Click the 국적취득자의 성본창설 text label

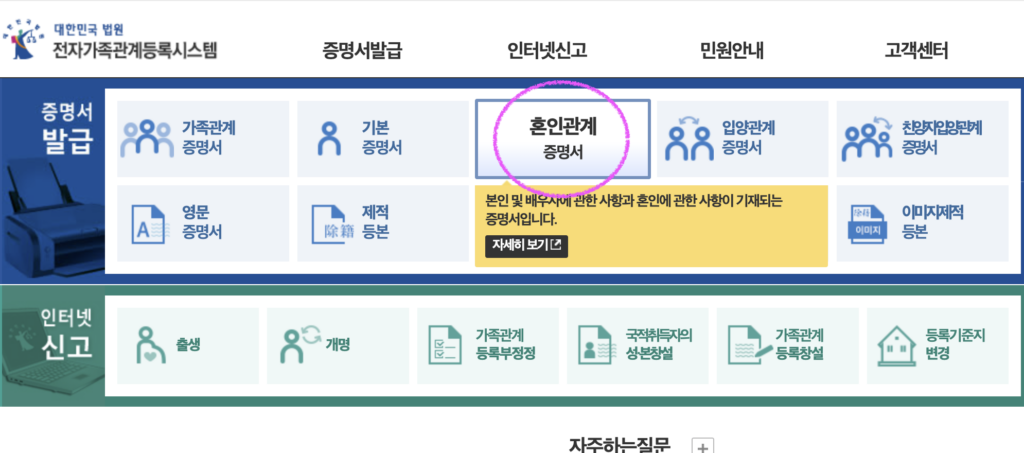point(657,345)
